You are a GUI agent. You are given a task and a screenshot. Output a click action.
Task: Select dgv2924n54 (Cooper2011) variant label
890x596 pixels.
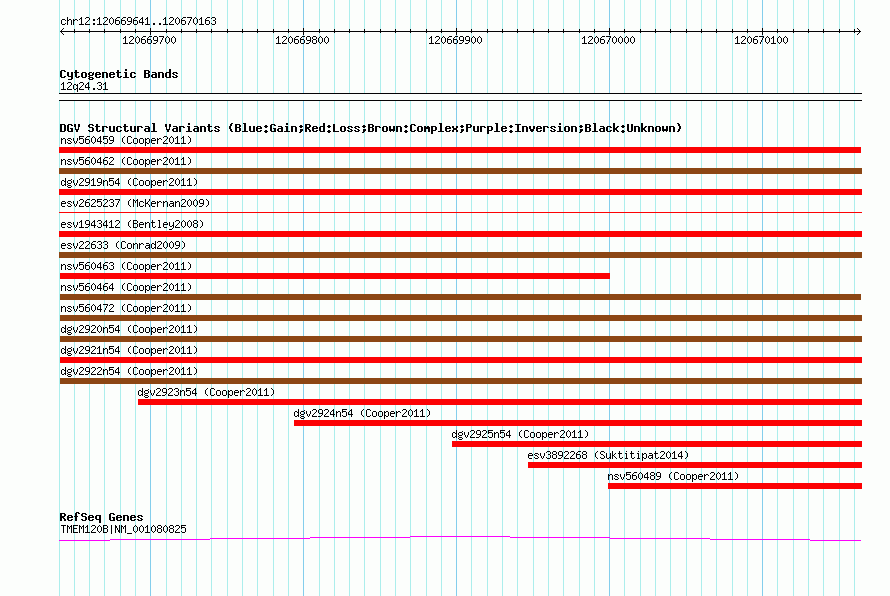tap(362, 413)
